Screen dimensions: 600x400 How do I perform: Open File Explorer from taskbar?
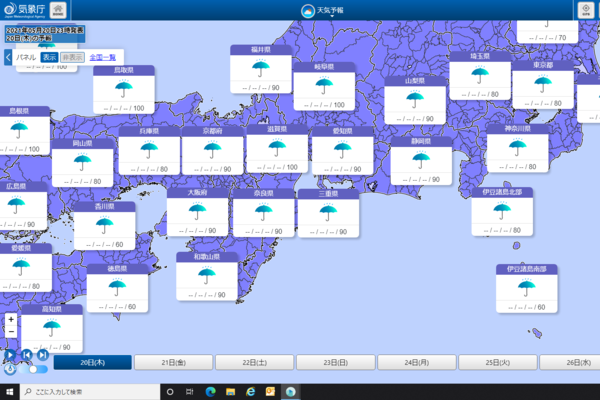230,392
